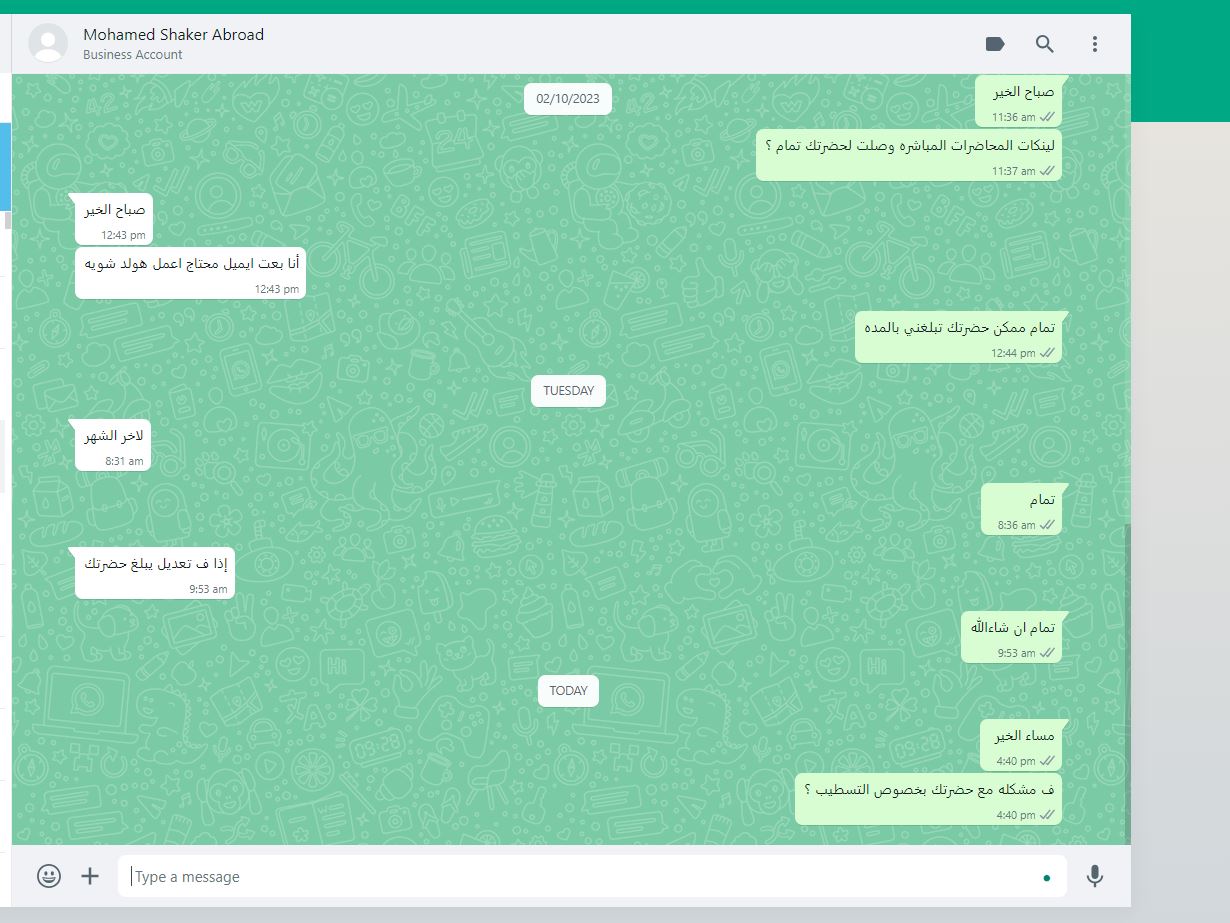This screenshot has width=1230, height=923.
Task: Click the 02/10/2023 date badge
Action: (x=568, y=98)
